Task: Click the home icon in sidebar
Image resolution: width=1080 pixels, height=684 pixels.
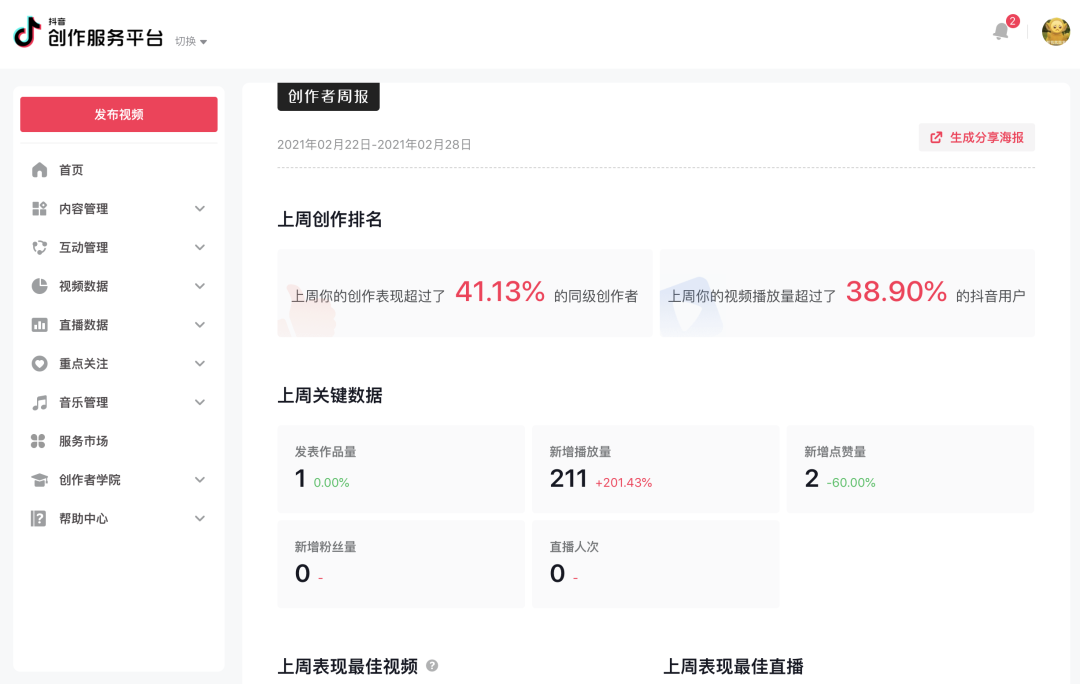Action: [39, 170]
